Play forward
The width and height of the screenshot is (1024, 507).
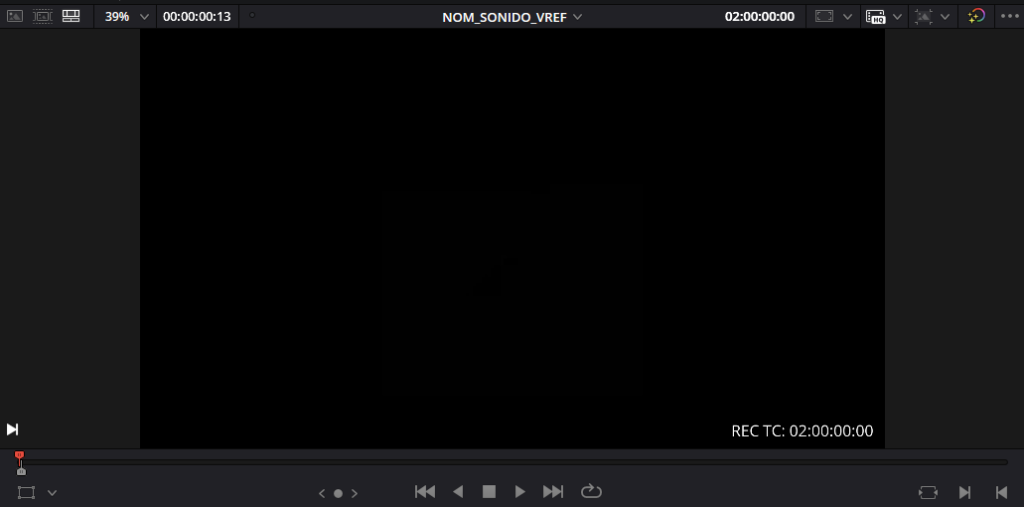click(520, 491)
